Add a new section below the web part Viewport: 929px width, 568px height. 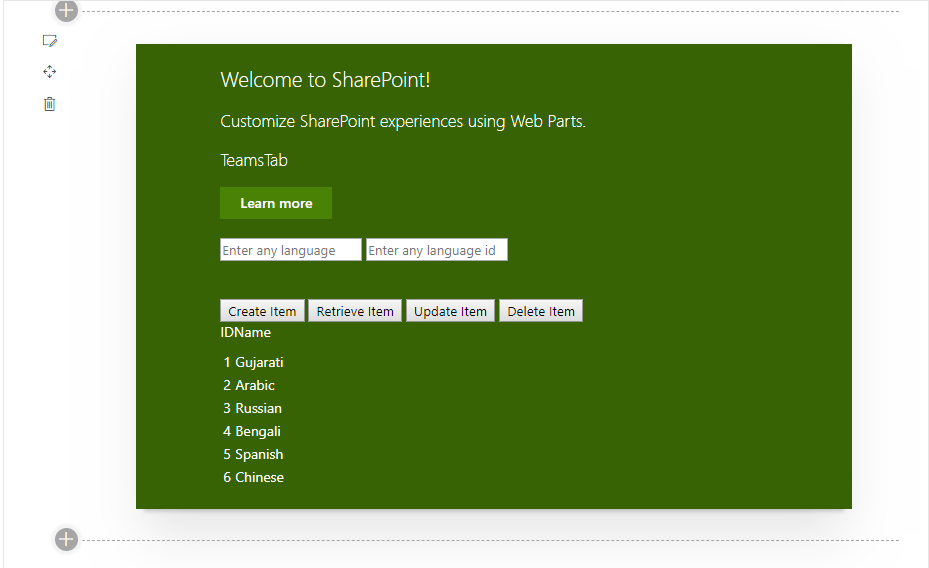(x=66, y=539)
